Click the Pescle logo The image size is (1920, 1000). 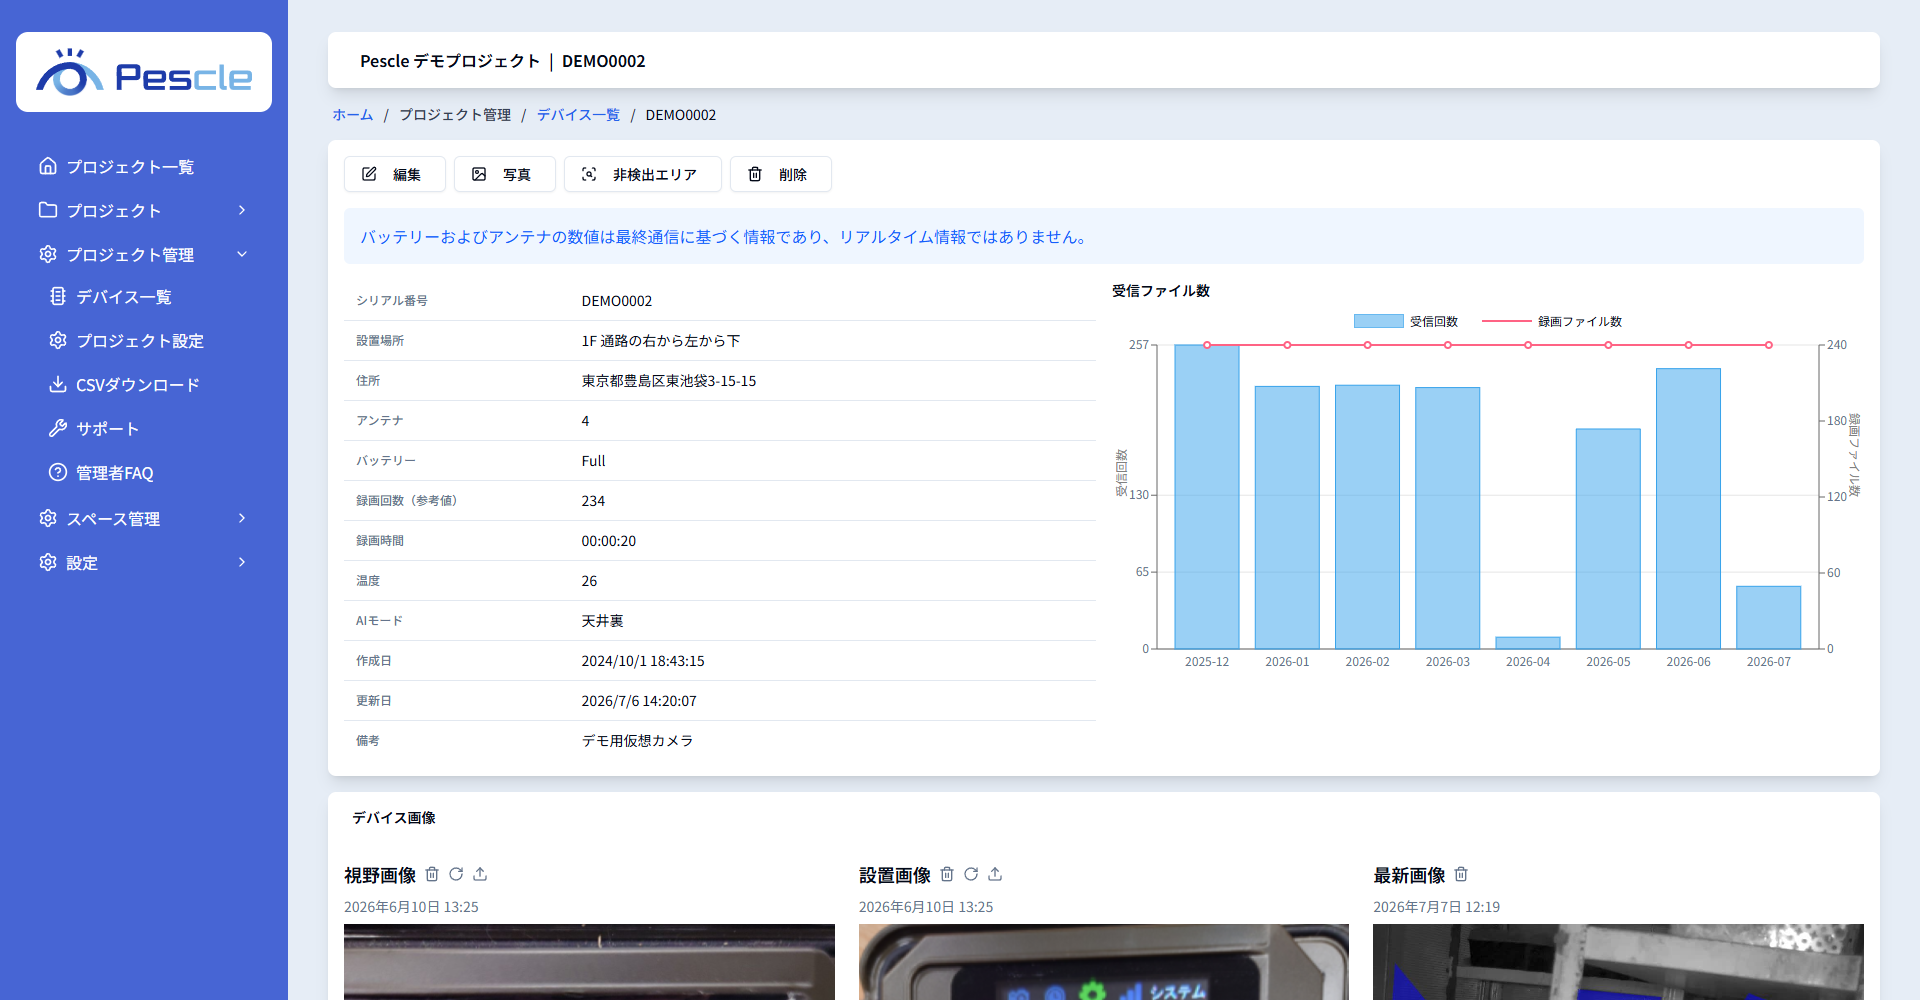(144, 72)
